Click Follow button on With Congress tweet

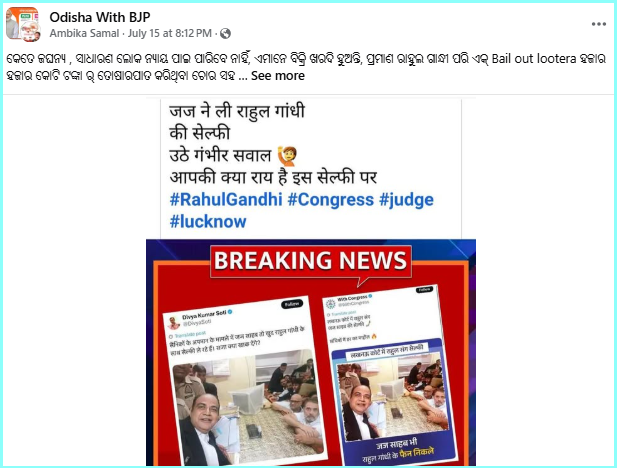pos(424,290)
